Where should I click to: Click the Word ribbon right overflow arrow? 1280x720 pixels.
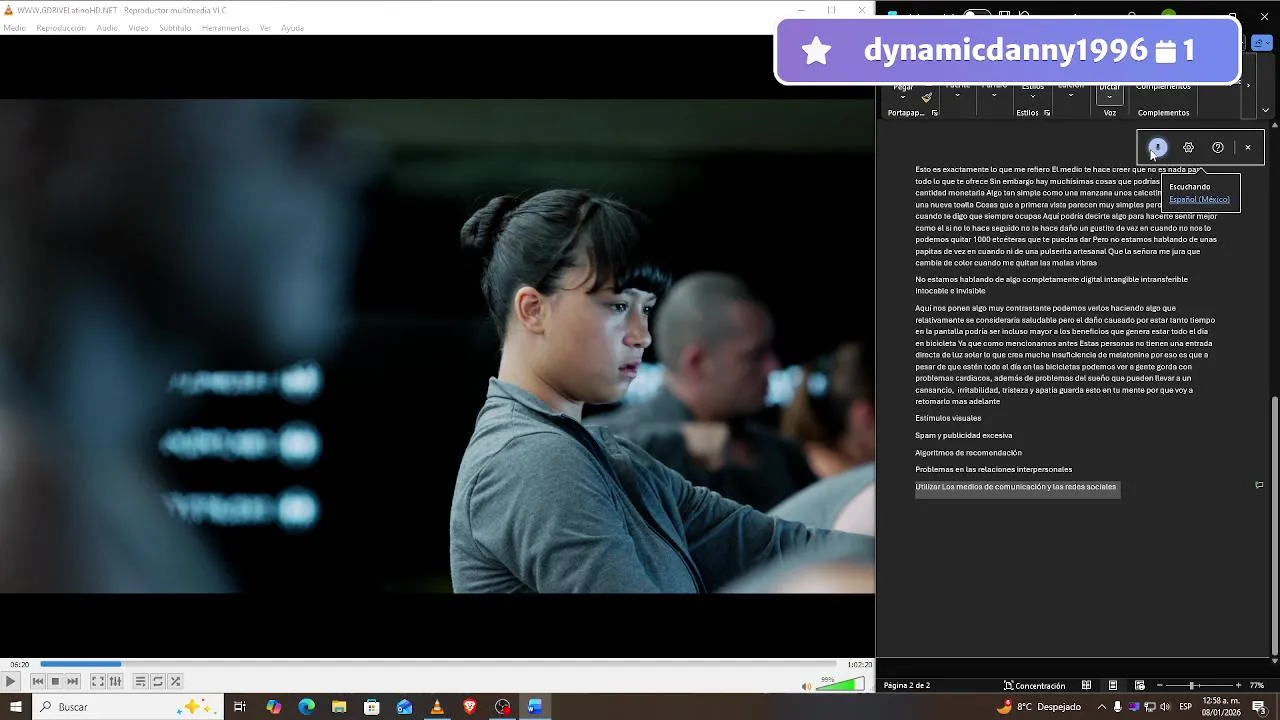[x=1248, y=85]
